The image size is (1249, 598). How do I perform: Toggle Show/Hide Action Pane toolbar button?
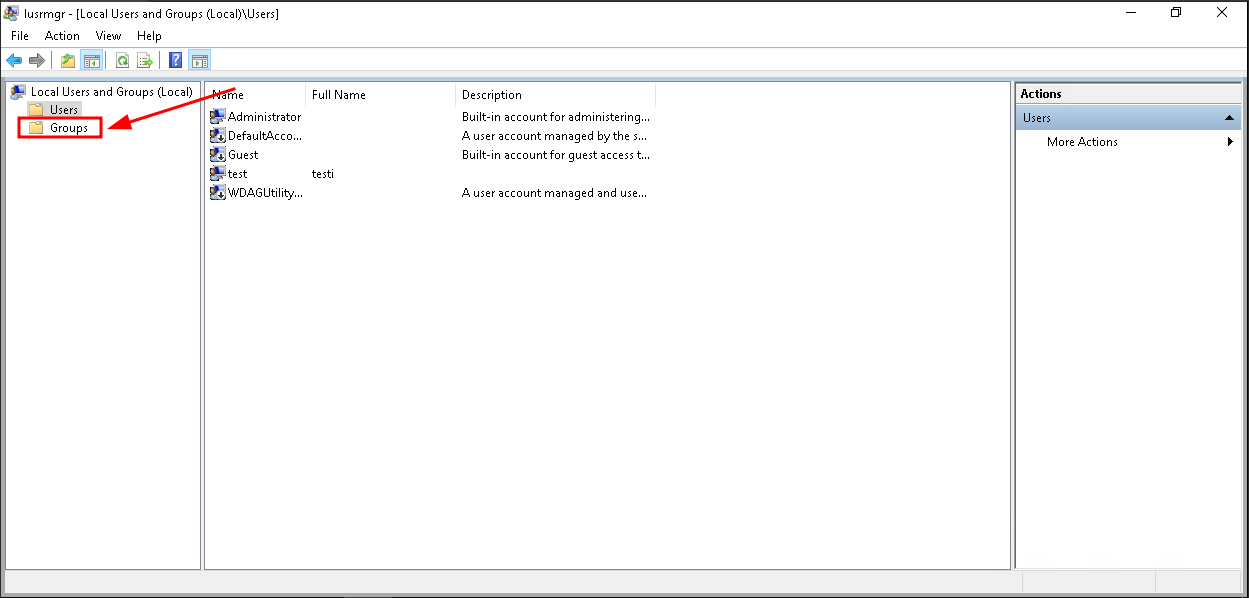tap(199, 60)
